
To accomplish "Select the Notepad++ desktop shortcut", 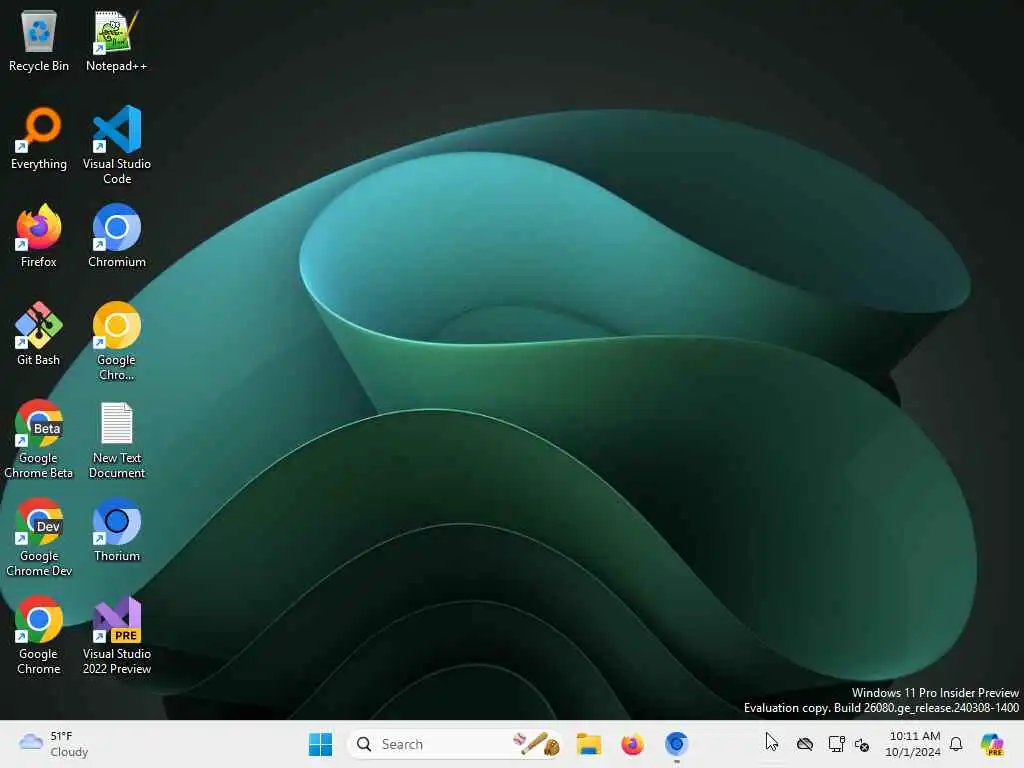I will coord(116,40).
